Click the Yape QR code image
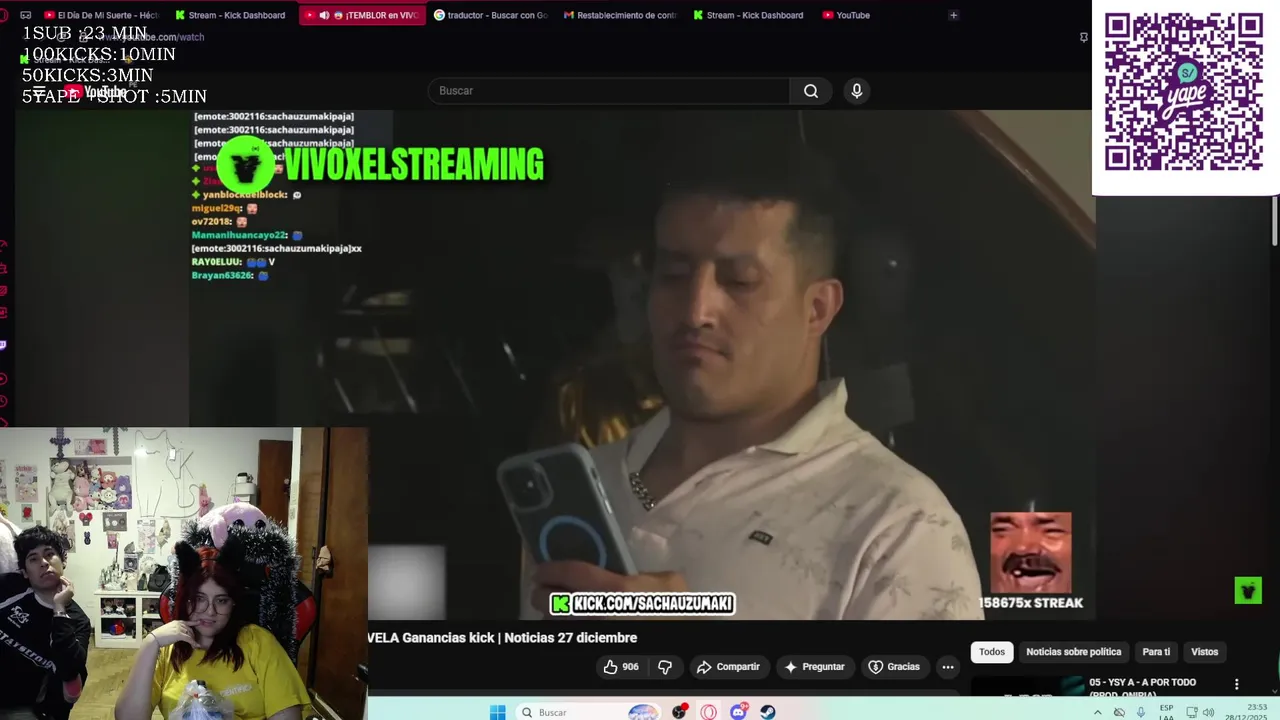The height and width of the screenshot is (720, 1280). tap(1184, 92)
